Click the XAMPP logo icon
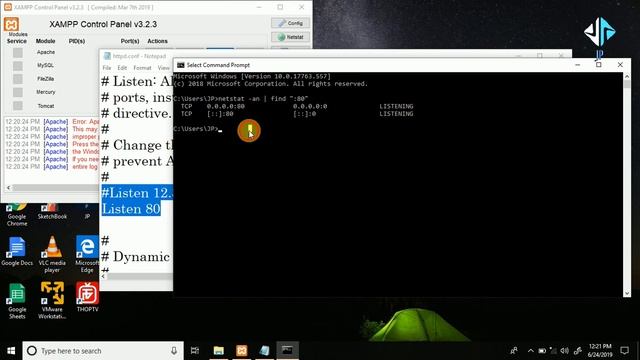Screen dimensions: 640x360 click(11, 24)
